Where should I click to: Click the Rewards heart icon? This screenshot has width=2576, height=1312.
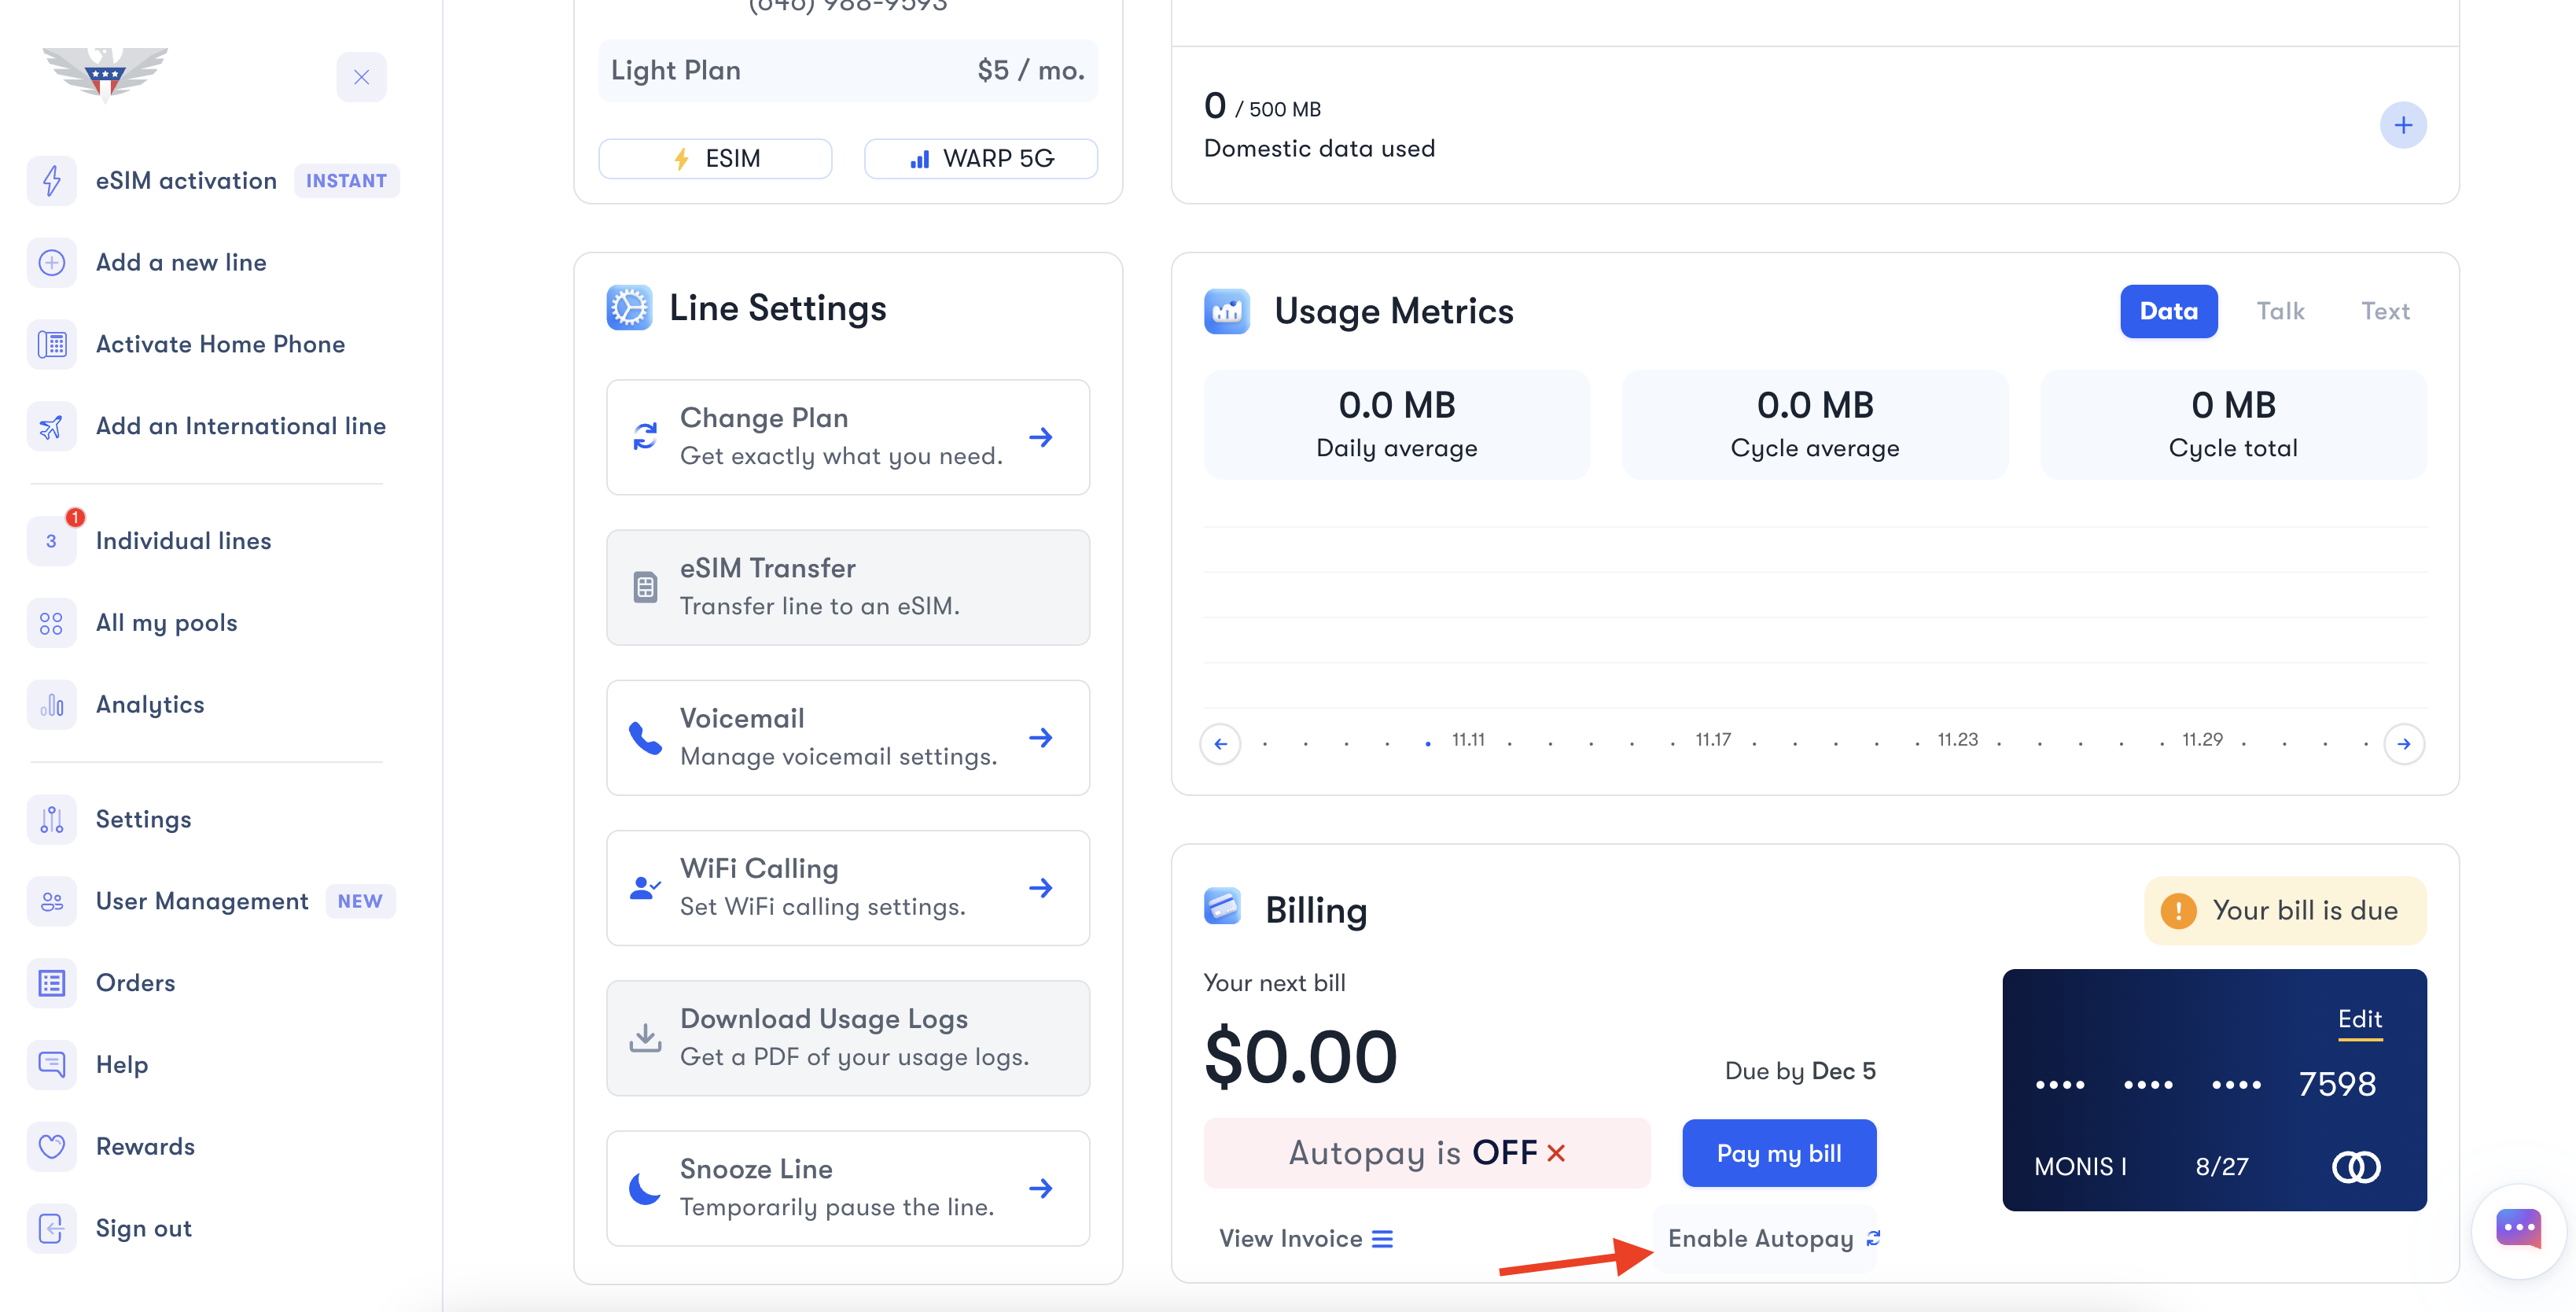[51, 1147]
